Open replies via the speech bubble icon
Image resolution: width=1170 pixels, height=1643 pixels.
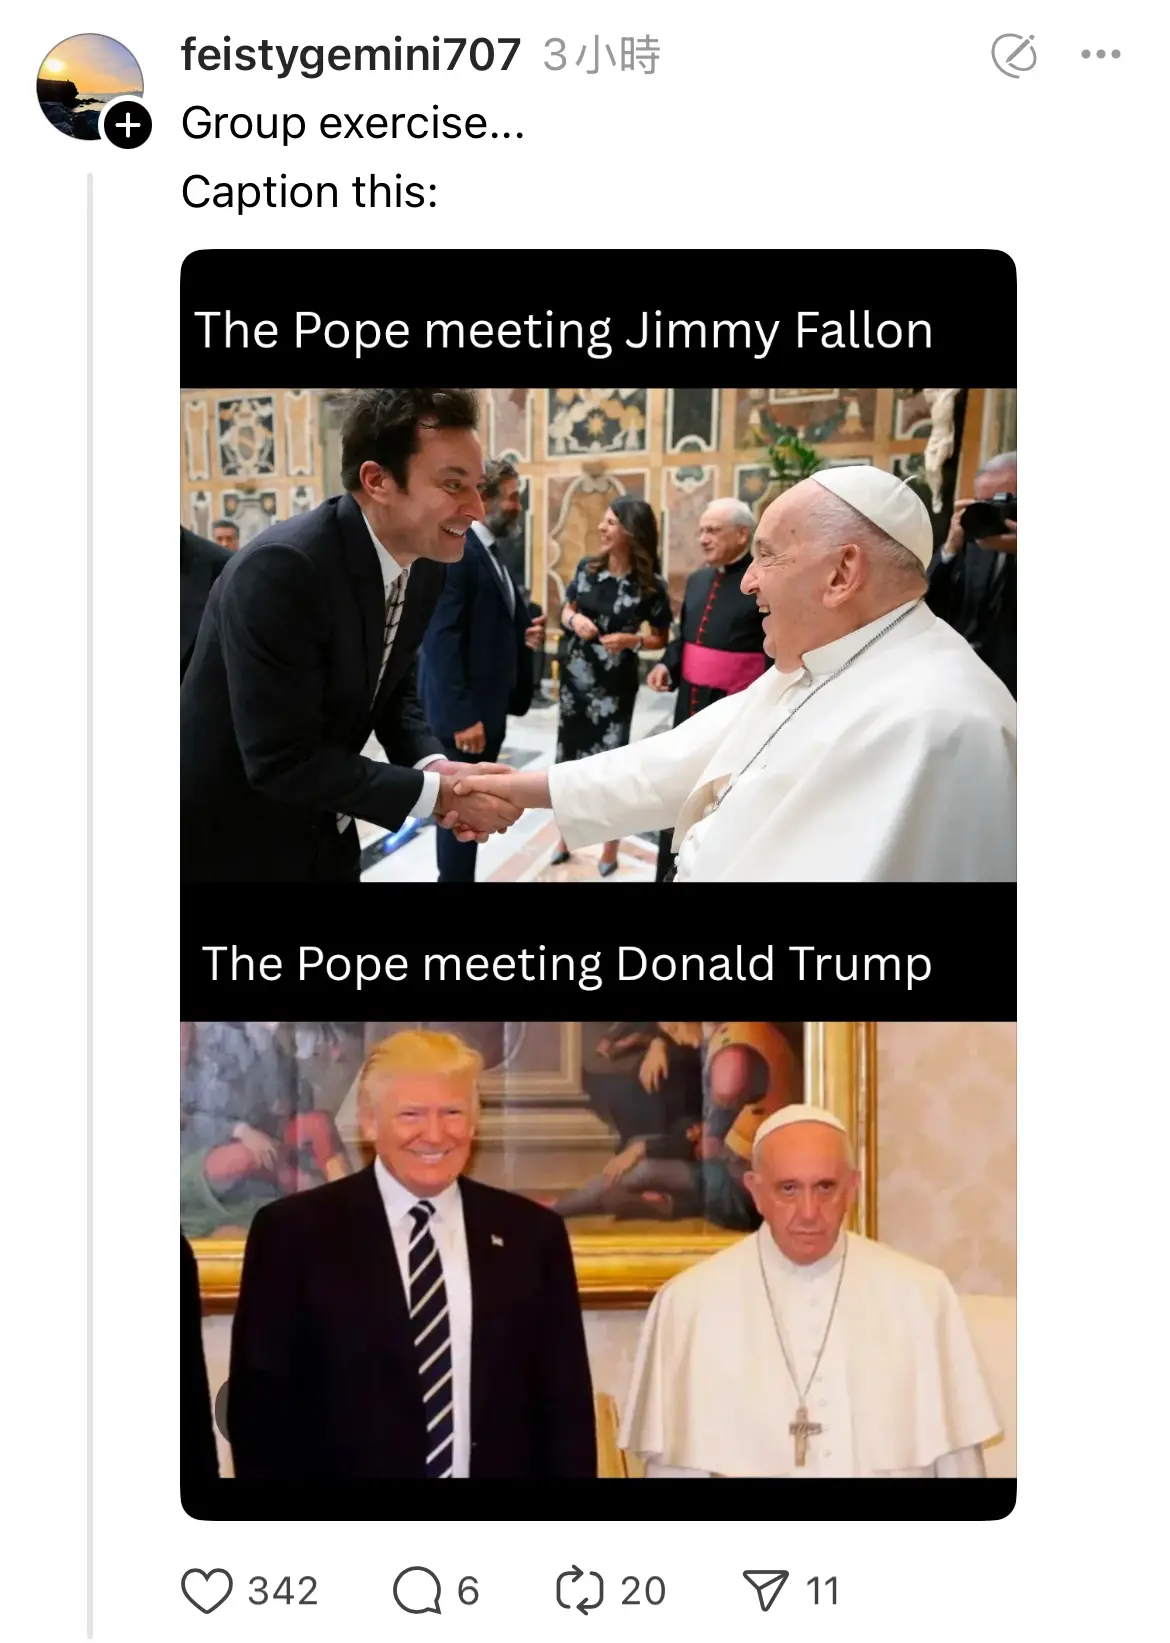[417, 1590]
